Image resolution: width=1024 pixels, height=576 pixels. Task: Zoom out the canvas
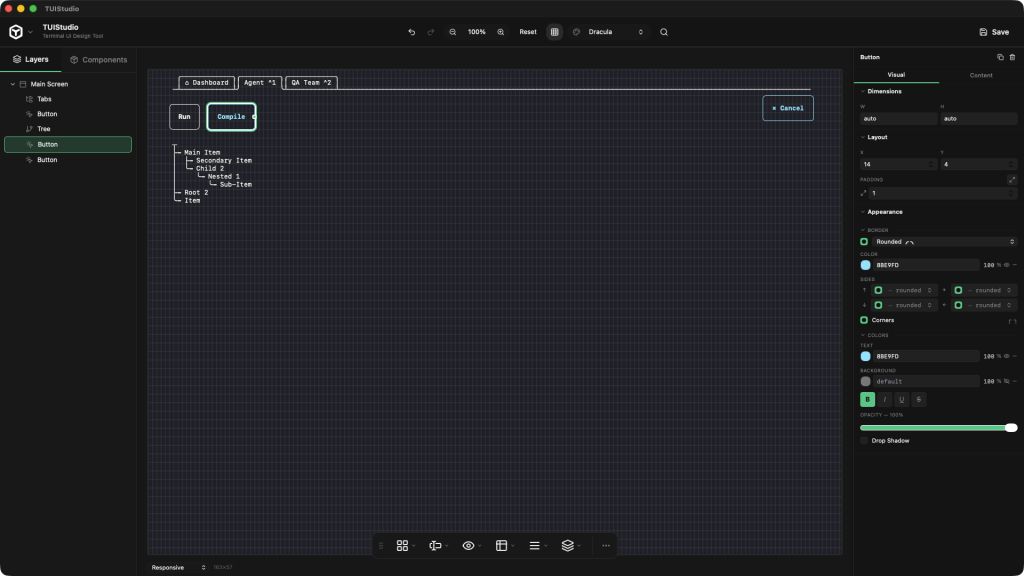tap(453, 32)
